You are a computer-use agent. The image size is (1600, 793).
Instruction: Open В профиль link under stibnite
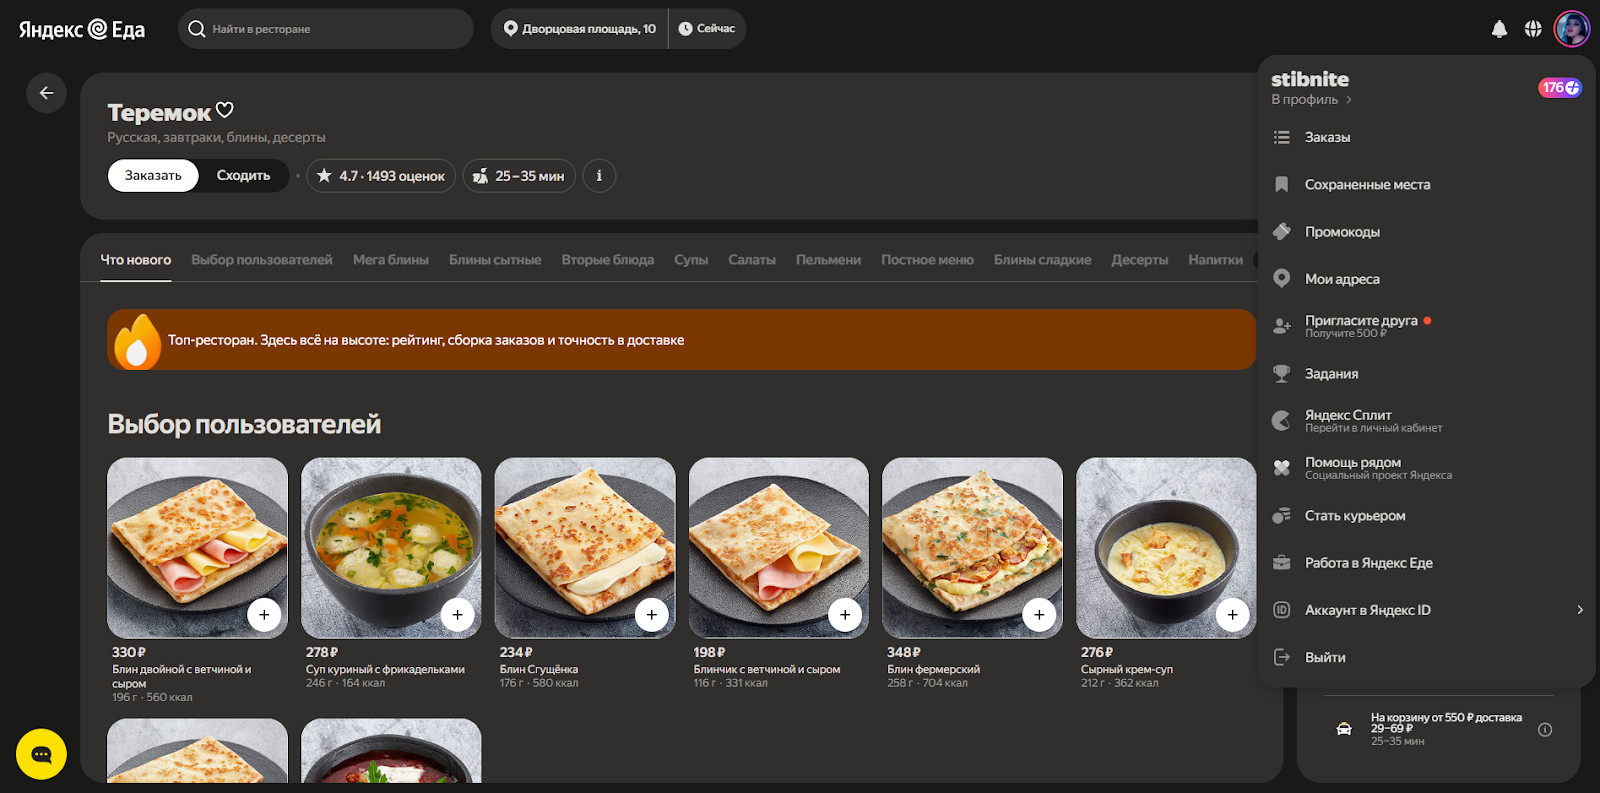[1312, 100]
